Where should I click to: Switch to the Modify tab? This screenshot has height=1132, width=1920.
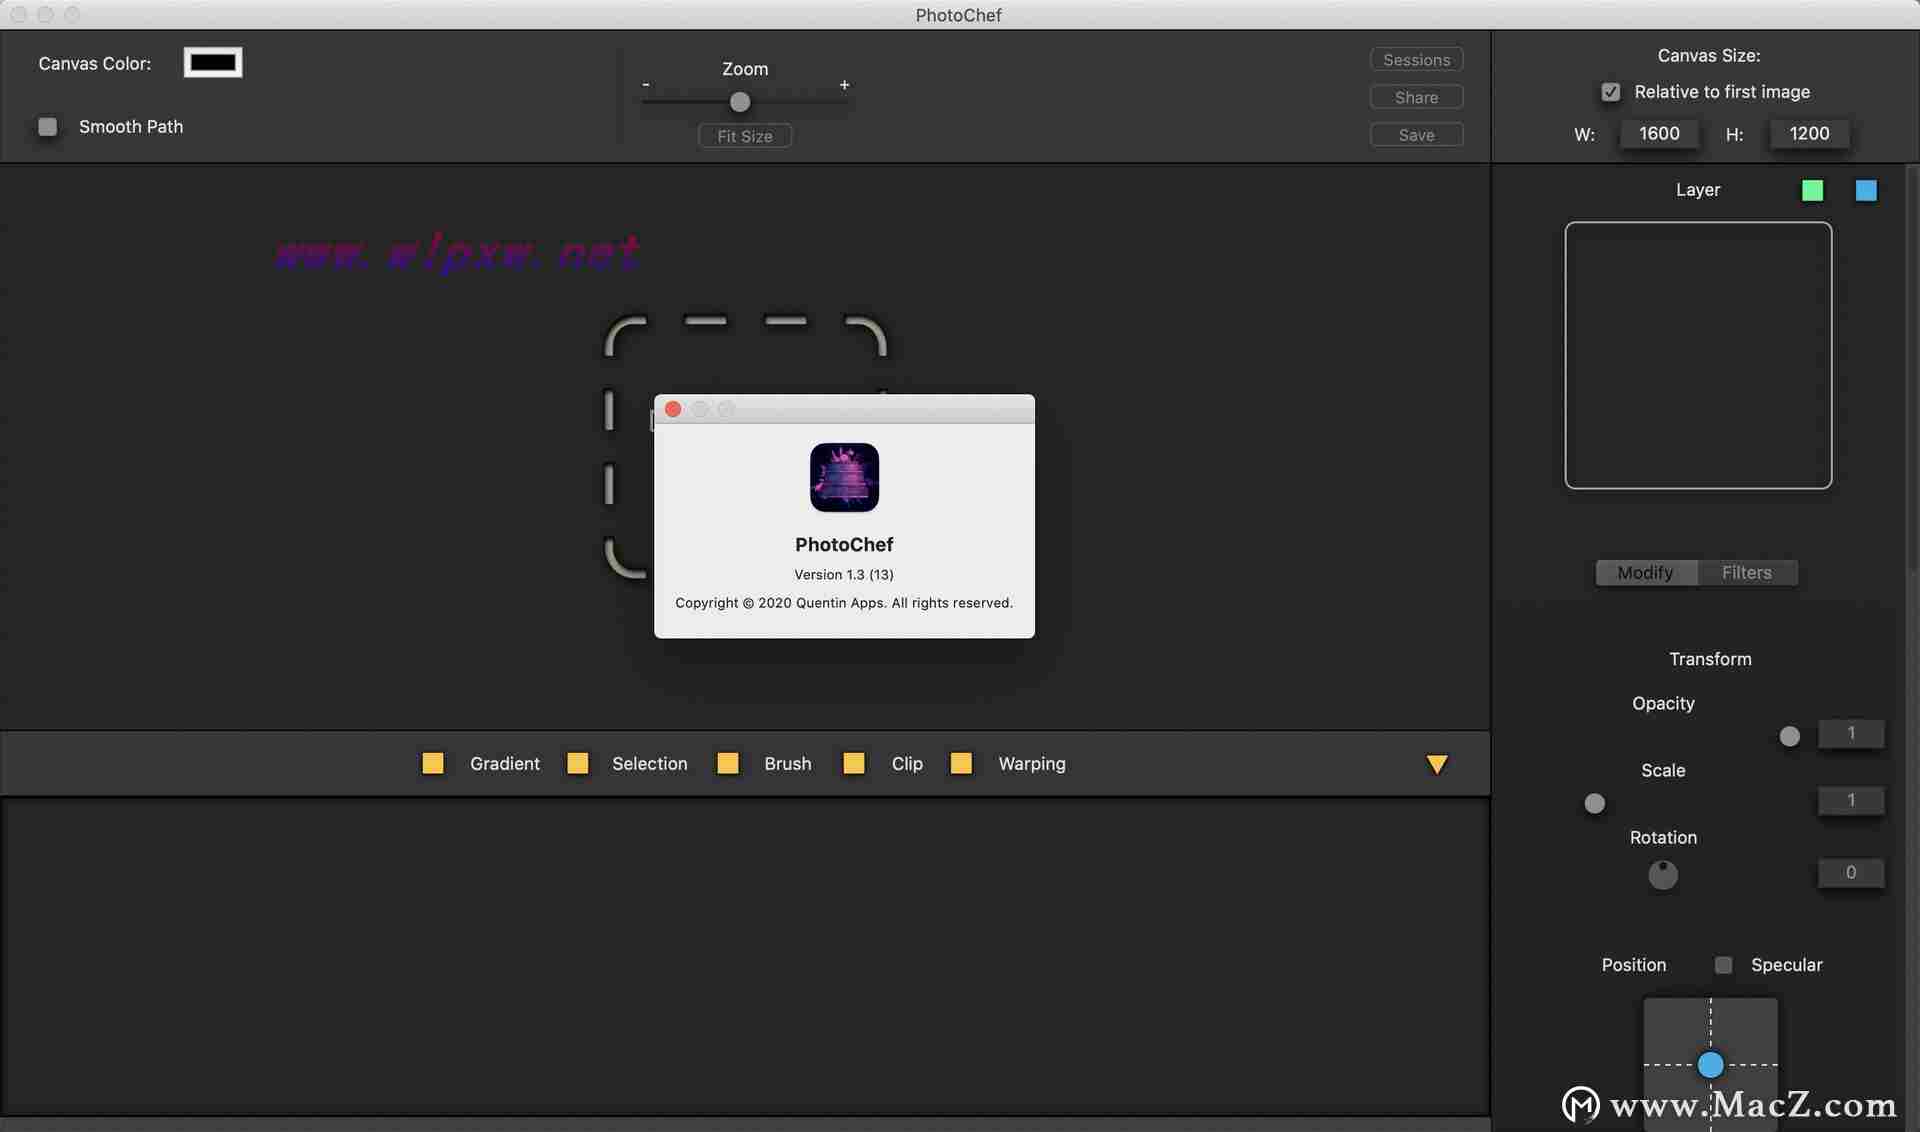1644,571
